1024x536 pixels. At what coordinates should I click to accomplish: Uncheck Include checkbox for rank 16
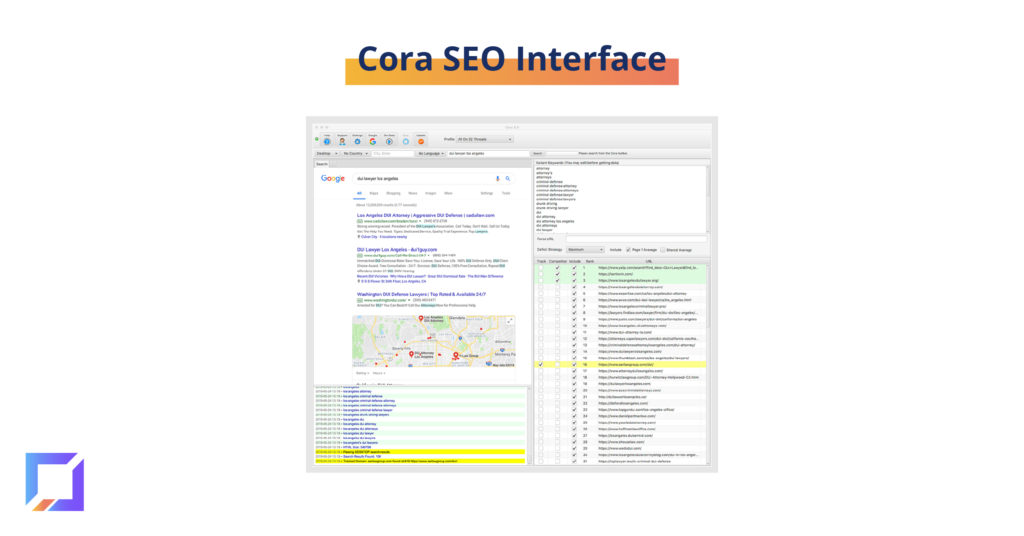574,364
